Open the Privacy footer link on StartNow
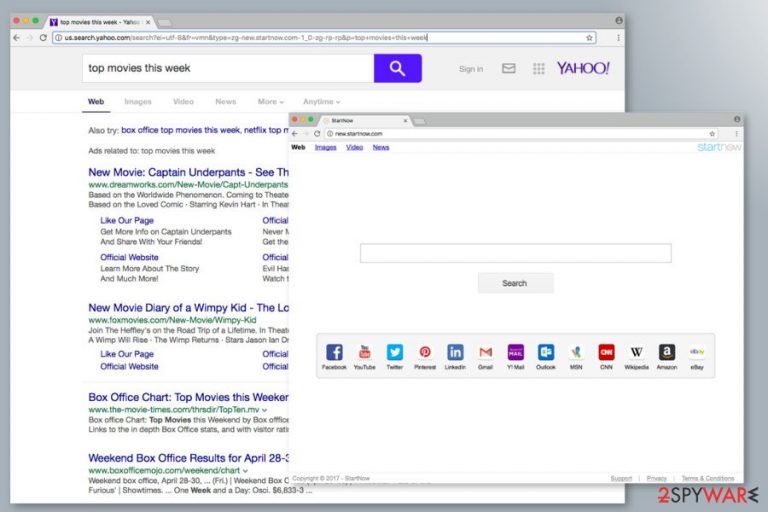The width and height of the screenshot is (768, 512). [656, 478]
